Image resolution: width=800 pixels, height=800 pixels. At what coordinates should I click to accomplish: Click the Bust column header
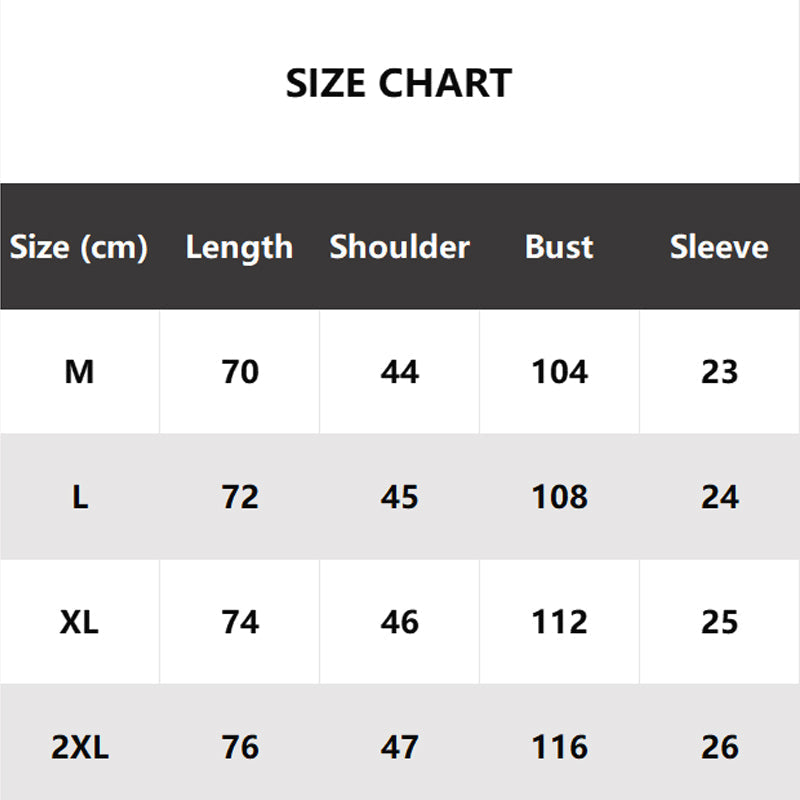point(559,247)
